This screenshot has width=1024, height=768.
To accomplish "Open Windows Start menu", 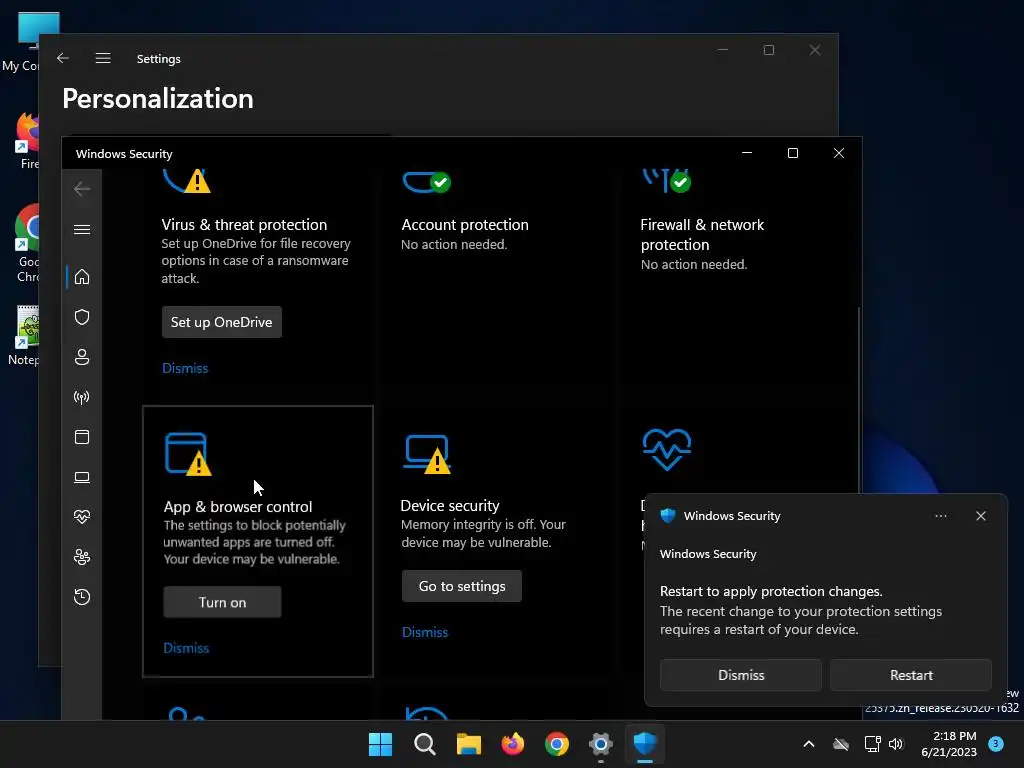I will 380,744.
